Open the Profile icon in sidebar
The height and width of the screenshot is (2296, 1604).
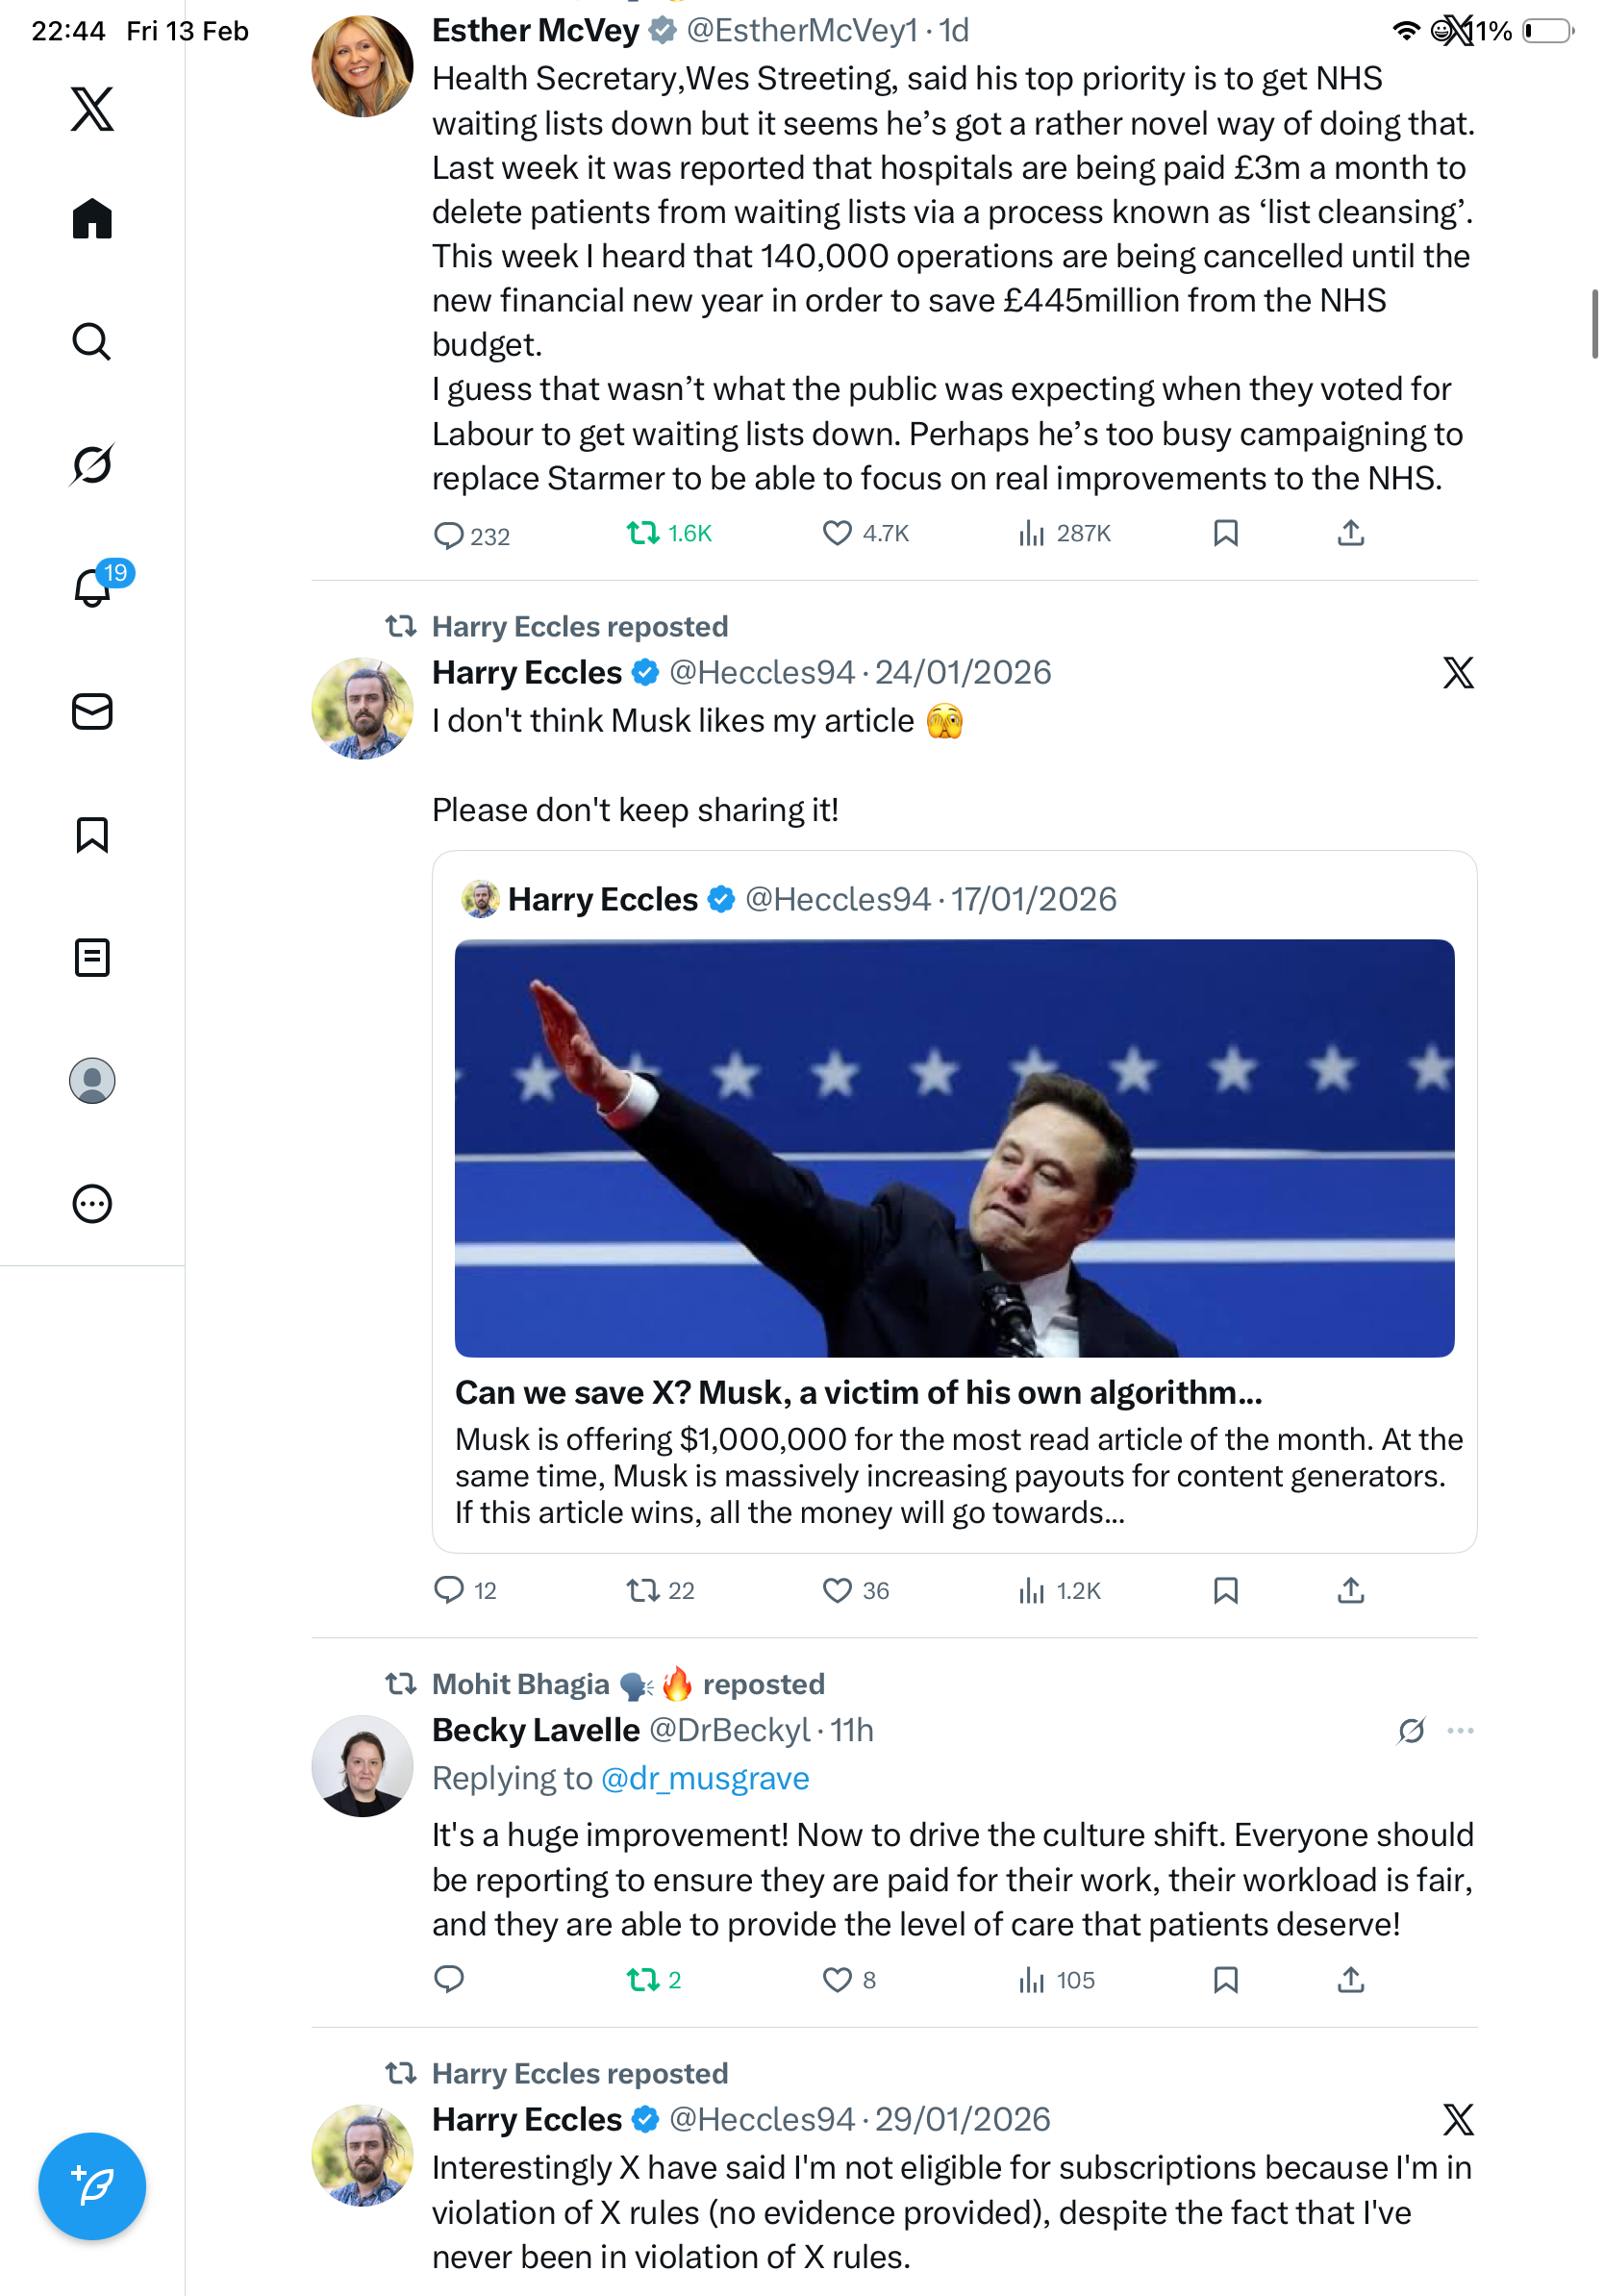coord(92,1080)
